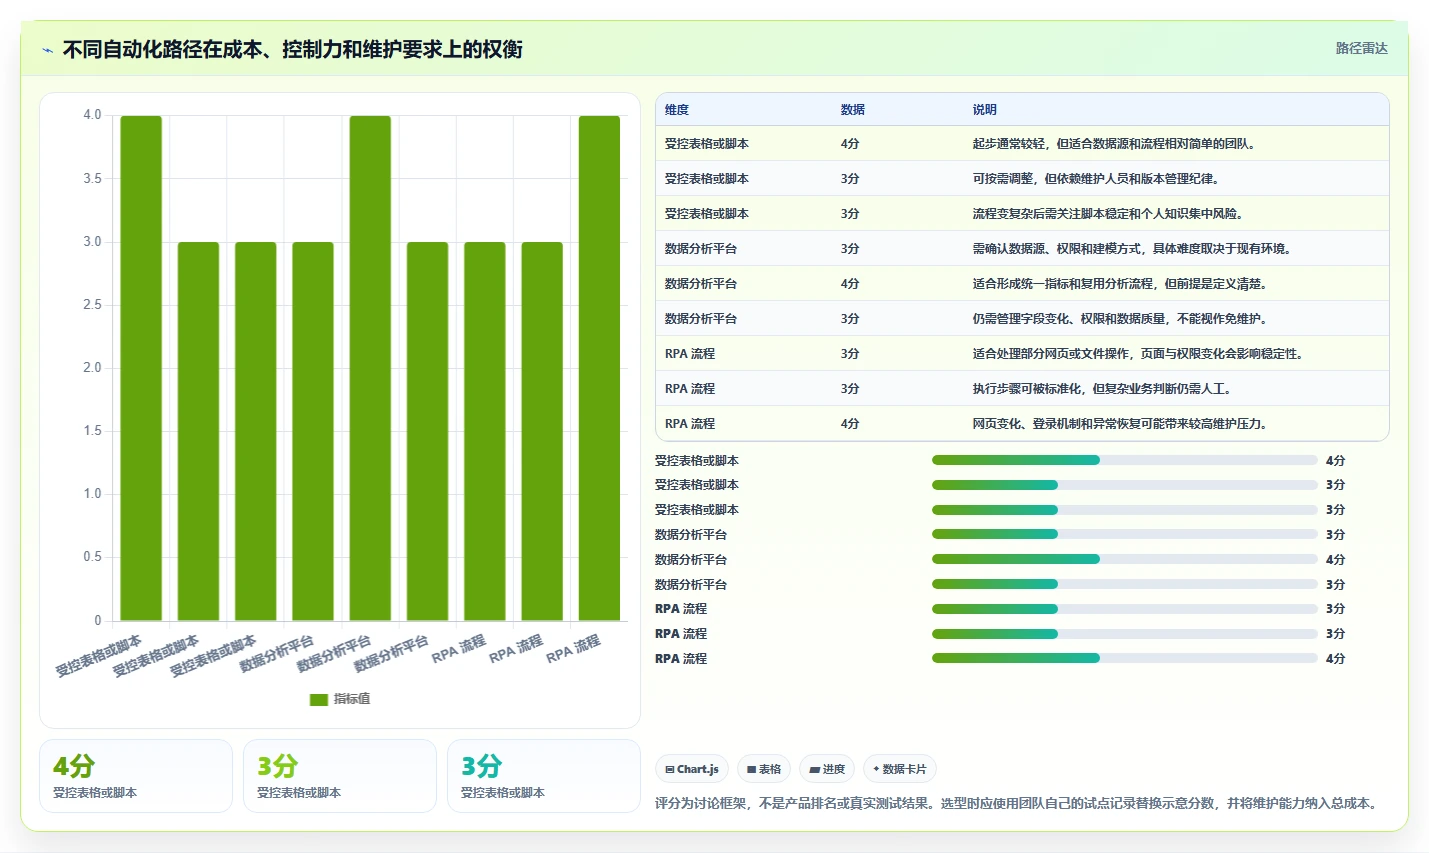This screenshot has width=1429, height=853.
Task: Click the page title 不同自动化路径在成本、控制力和维护要求上的权衡
Action: click(x=292, y=50)
